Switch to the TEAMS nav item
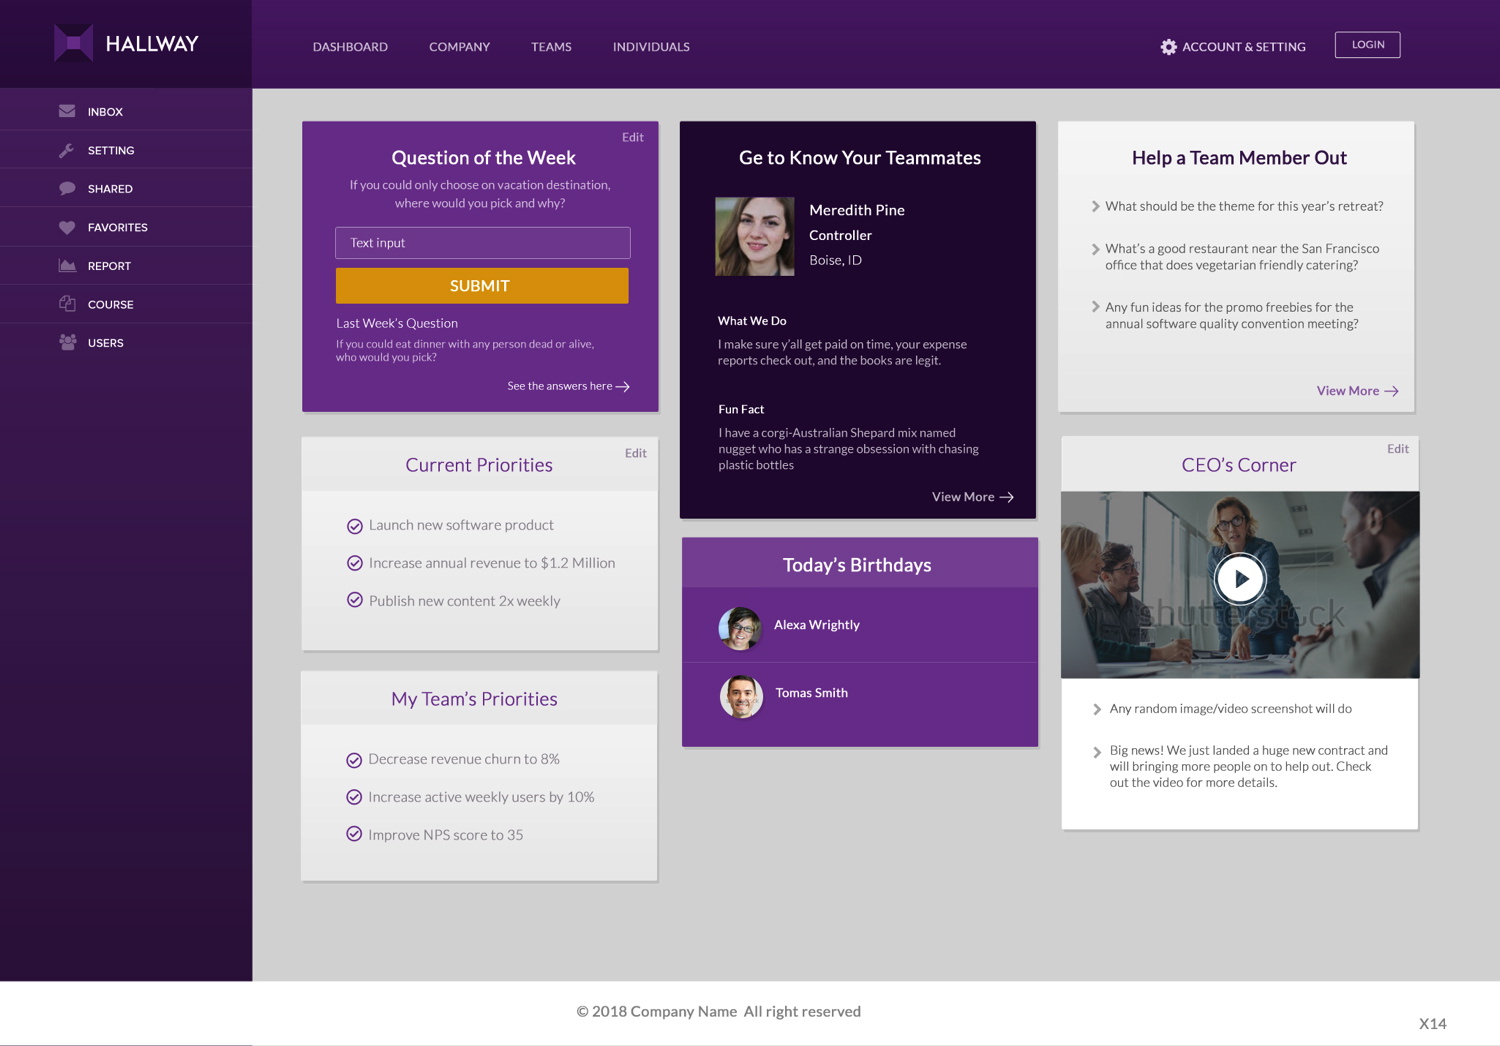The width and height of the screenshot is (1500, 1046). tap(551, 46)
